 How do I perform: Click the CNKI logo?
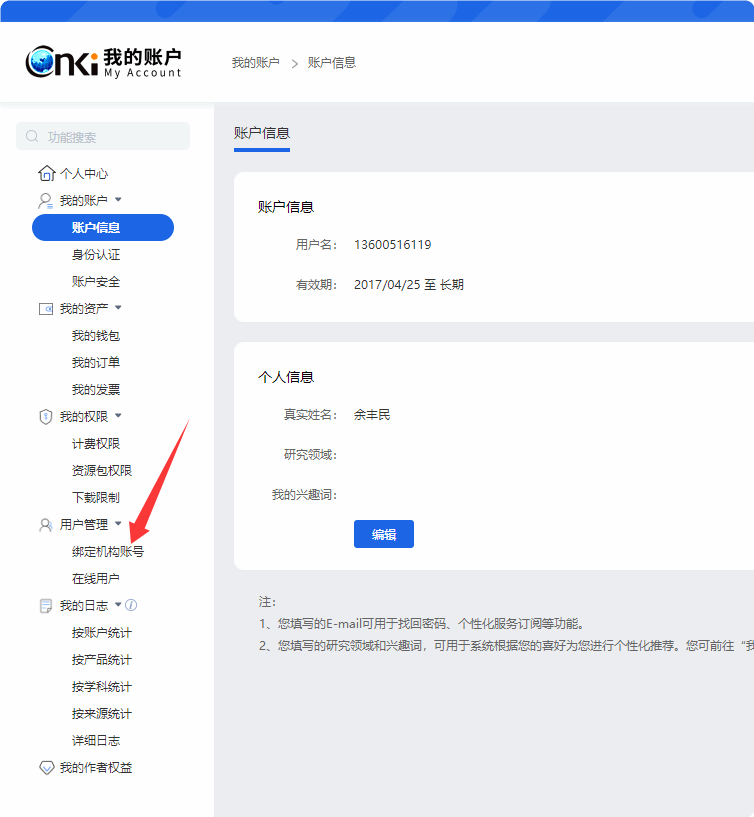point(62,62)
